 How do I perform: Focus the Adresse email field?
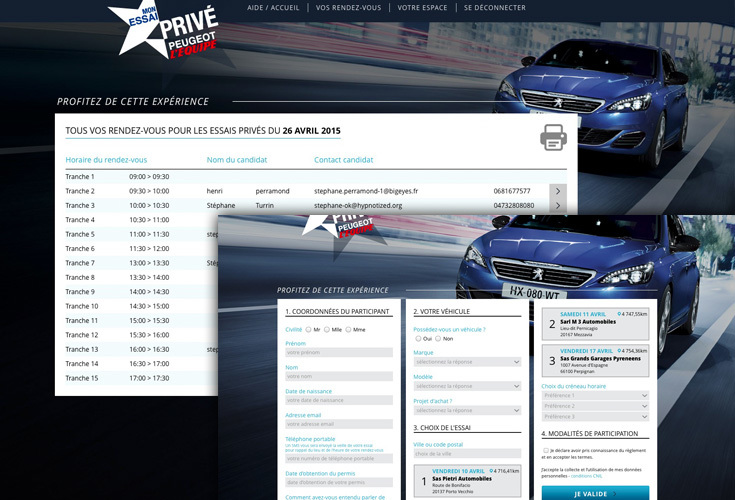click(339, 424)
